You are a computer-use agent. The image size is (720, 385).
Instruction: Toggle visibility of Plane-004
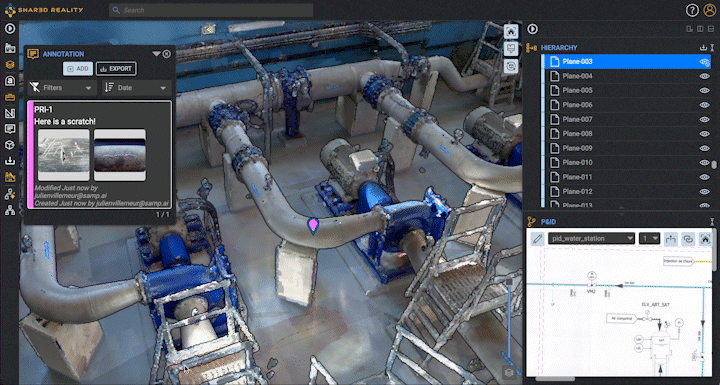point(704,76)
